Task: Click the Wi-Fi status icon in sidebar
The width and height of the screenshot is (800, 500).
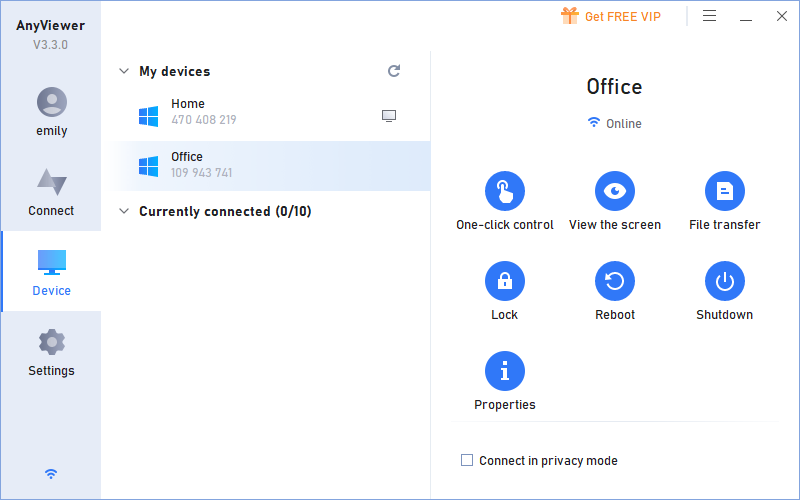Action: click(x=51, y=474)
